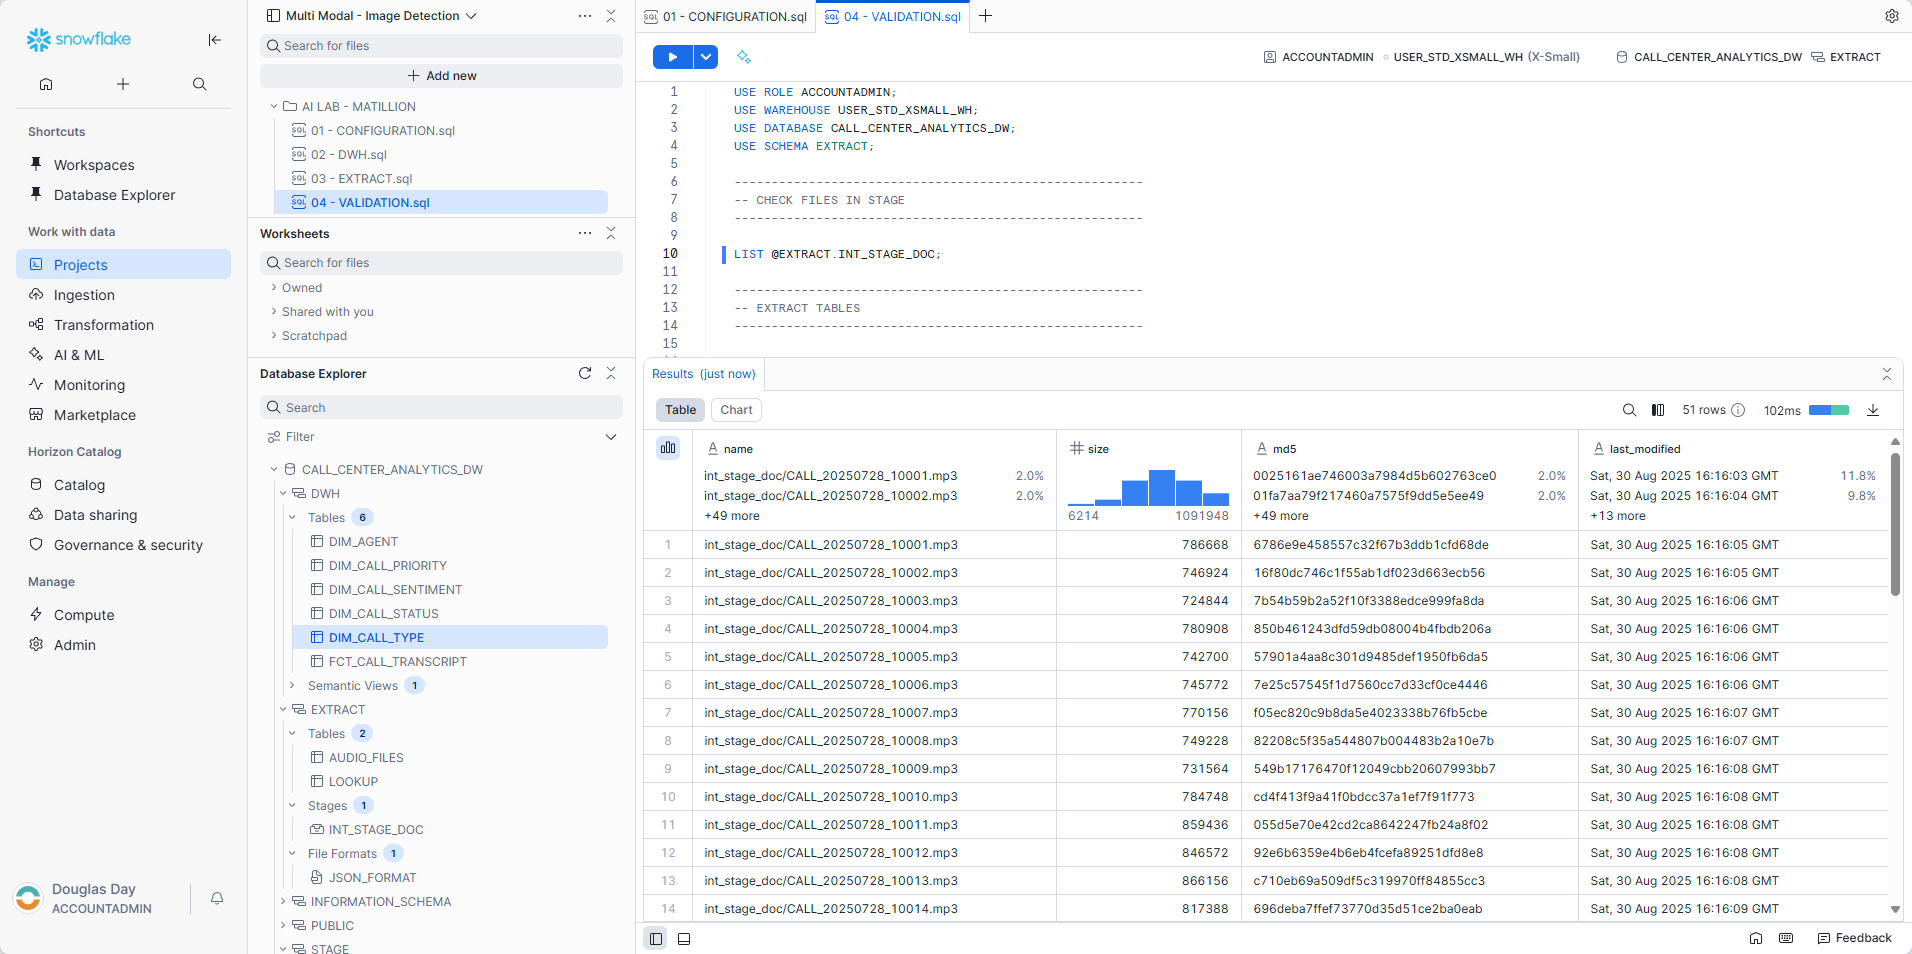1912x954 pixels.
Task: Click the Feedback link
Action: tap(1854, 938)
